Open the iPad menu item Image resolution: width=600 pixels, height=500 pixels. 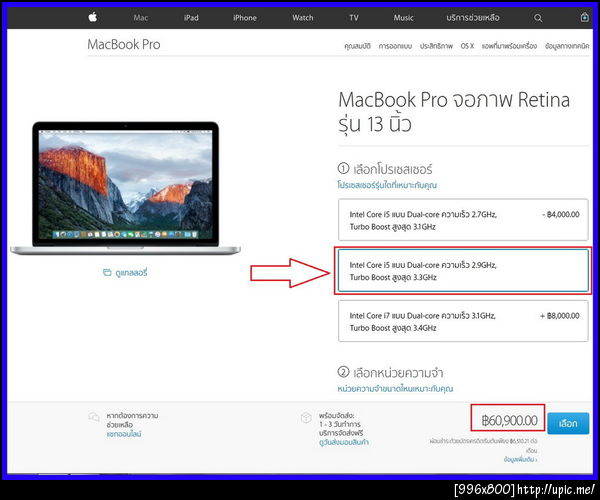[x=191, y=18]
